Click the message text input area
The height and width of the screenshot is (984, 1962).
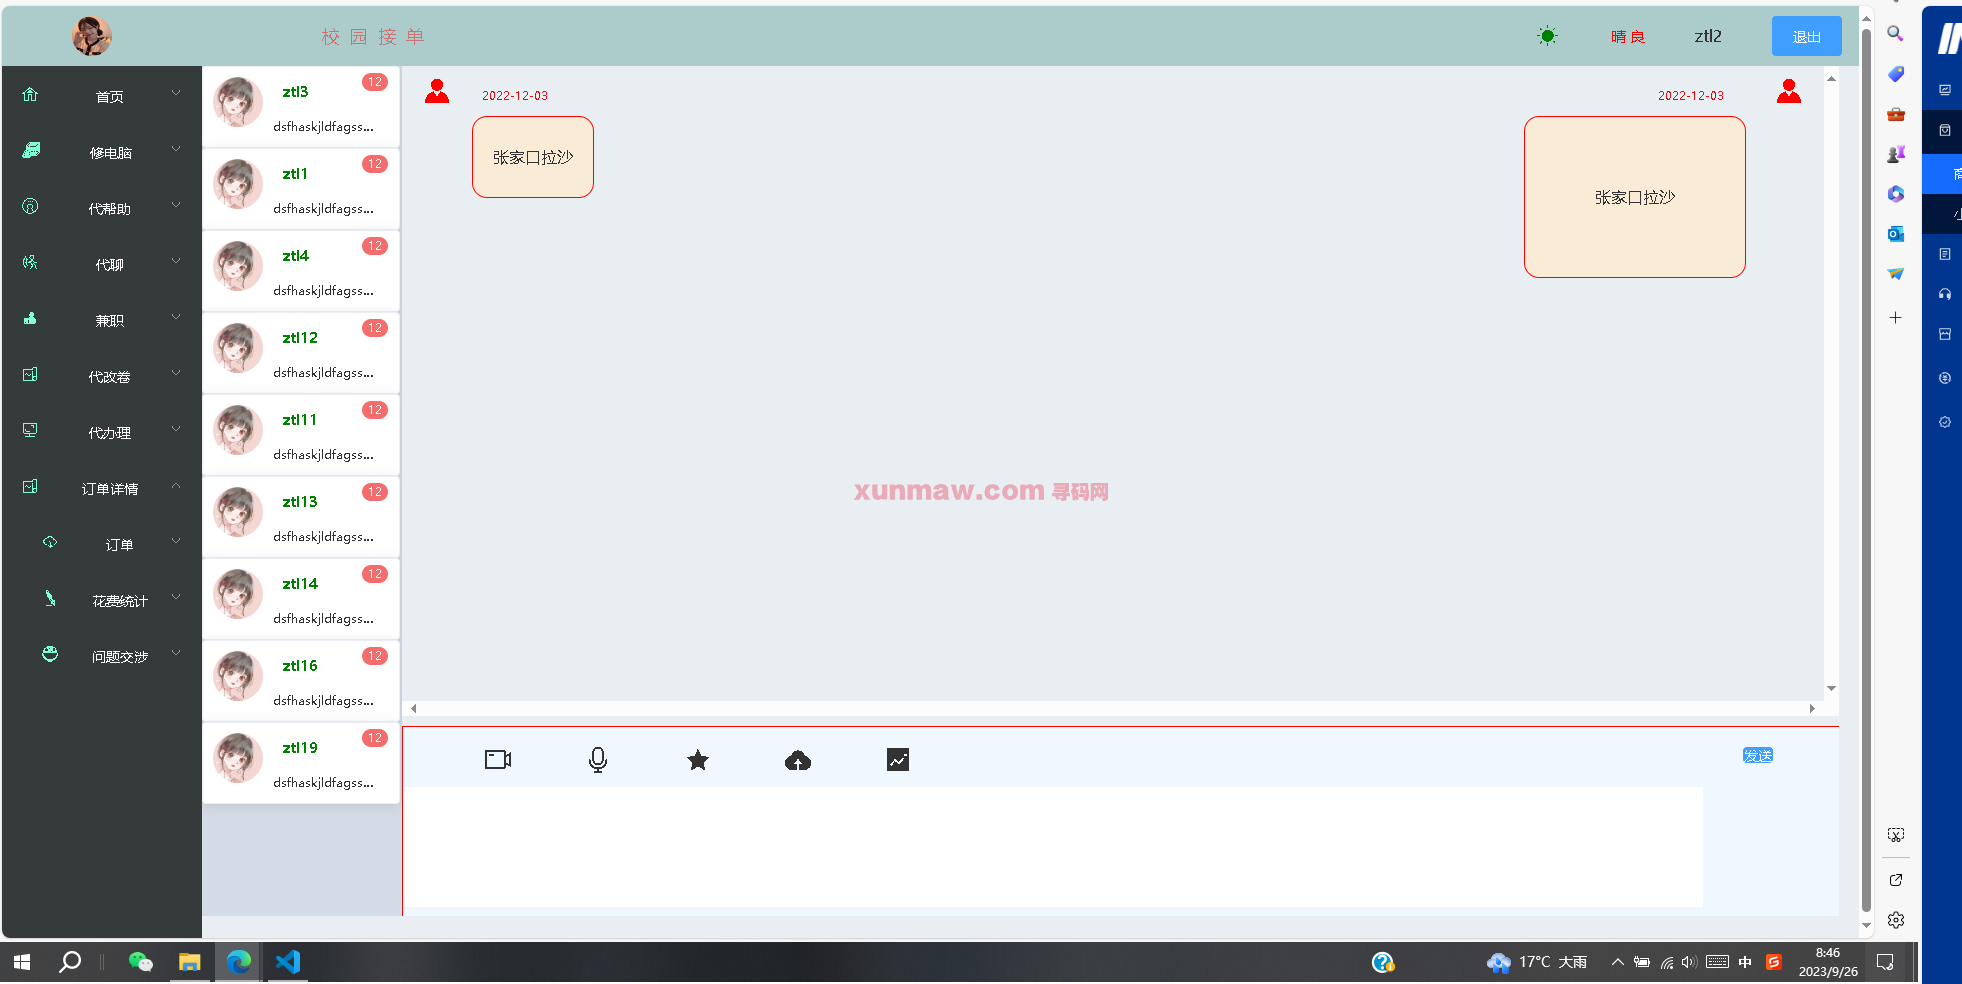click(1053, 847)
